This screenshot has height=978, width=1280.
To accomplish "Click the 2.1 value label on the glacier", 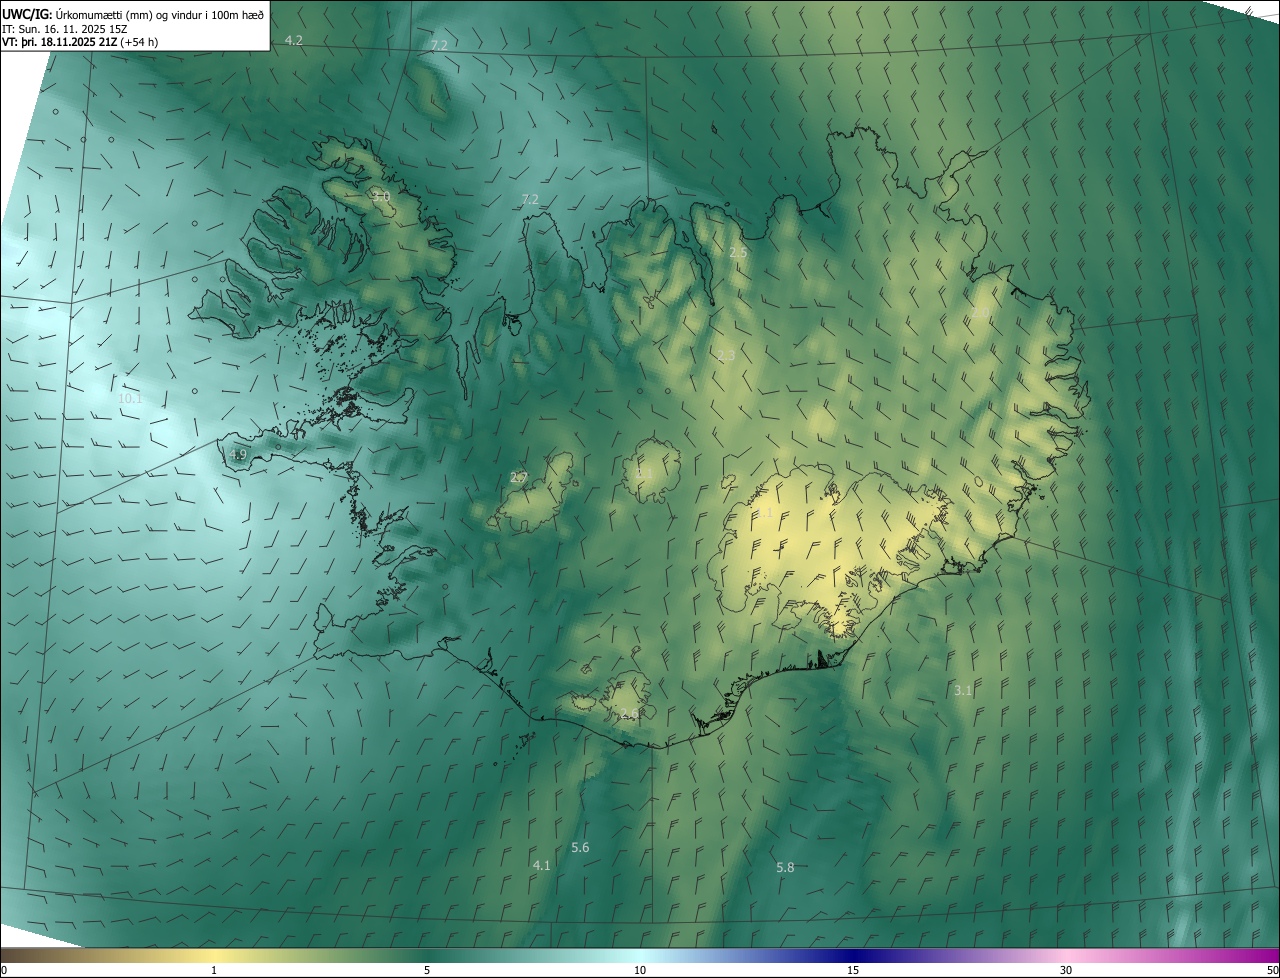I will pos(645,473).
